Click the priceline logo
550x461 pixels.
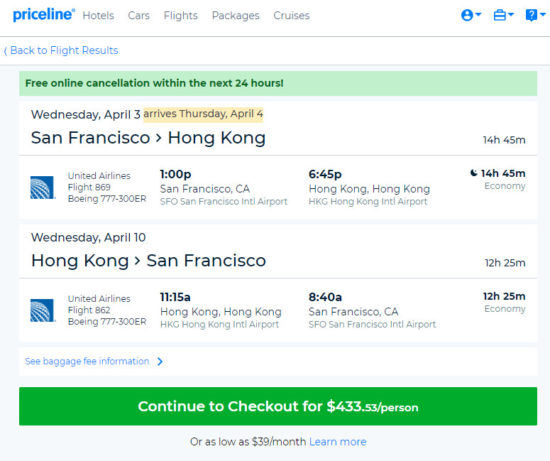(43, 15)
